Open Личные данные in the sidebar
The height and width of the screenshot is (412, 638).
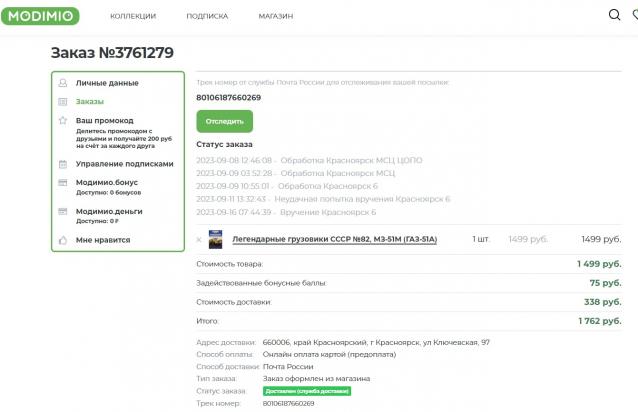(107, 83)
